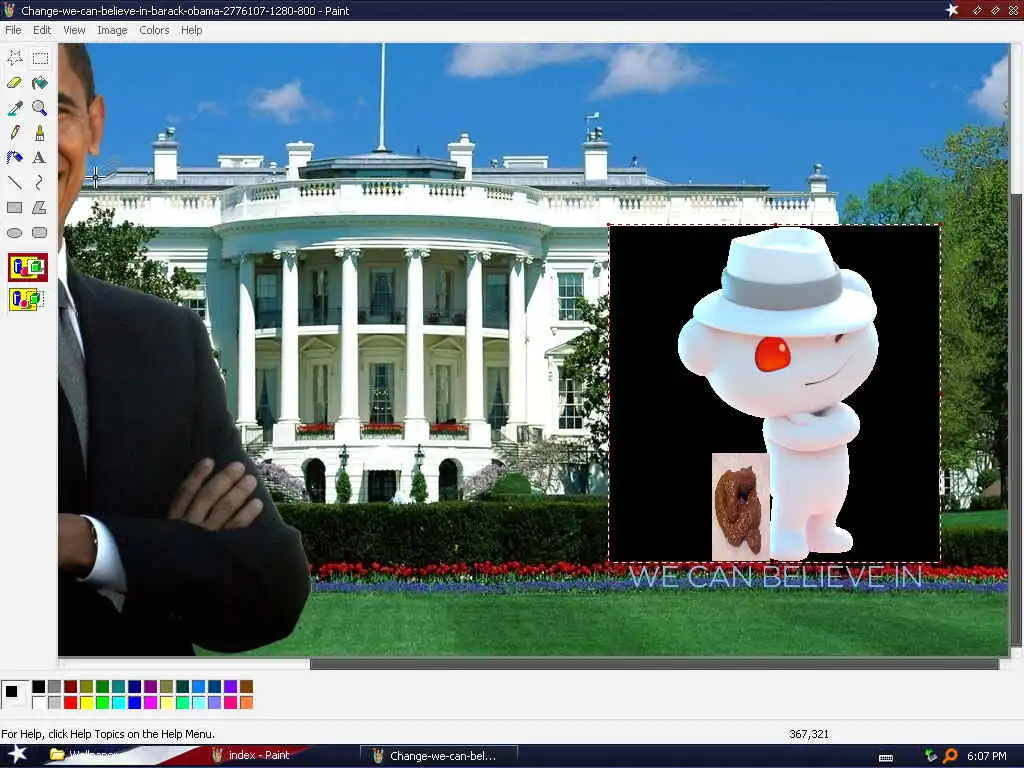Choose the Fill With Color bucket
Screen dimensions: 1024x768
40,83
